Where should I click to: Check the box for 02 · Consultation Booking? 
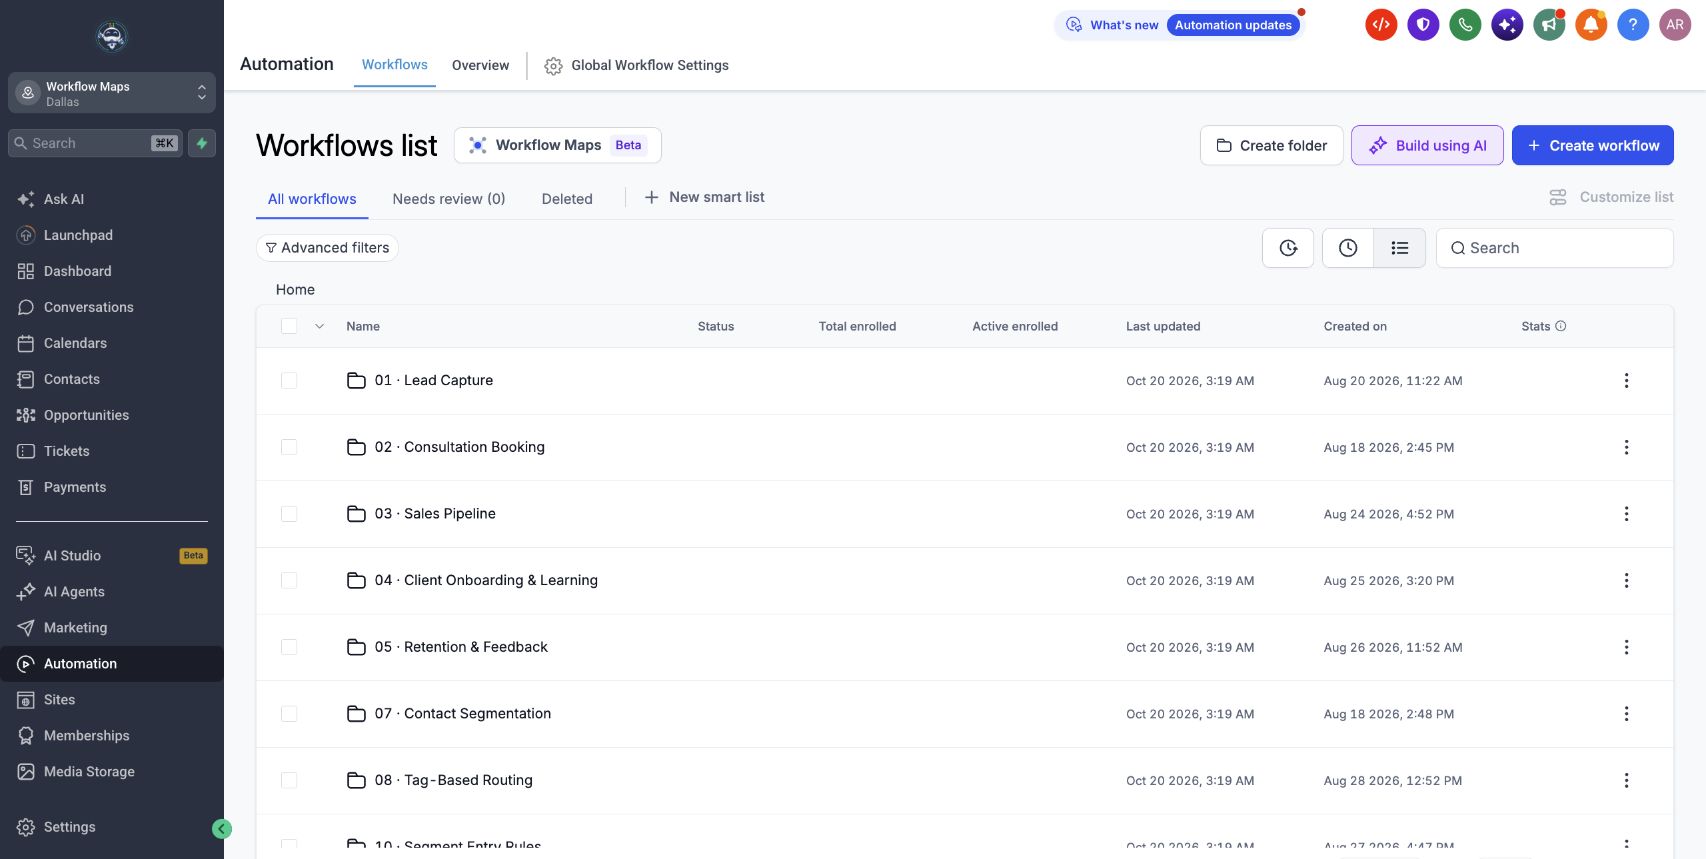click(x=289, y=447)
